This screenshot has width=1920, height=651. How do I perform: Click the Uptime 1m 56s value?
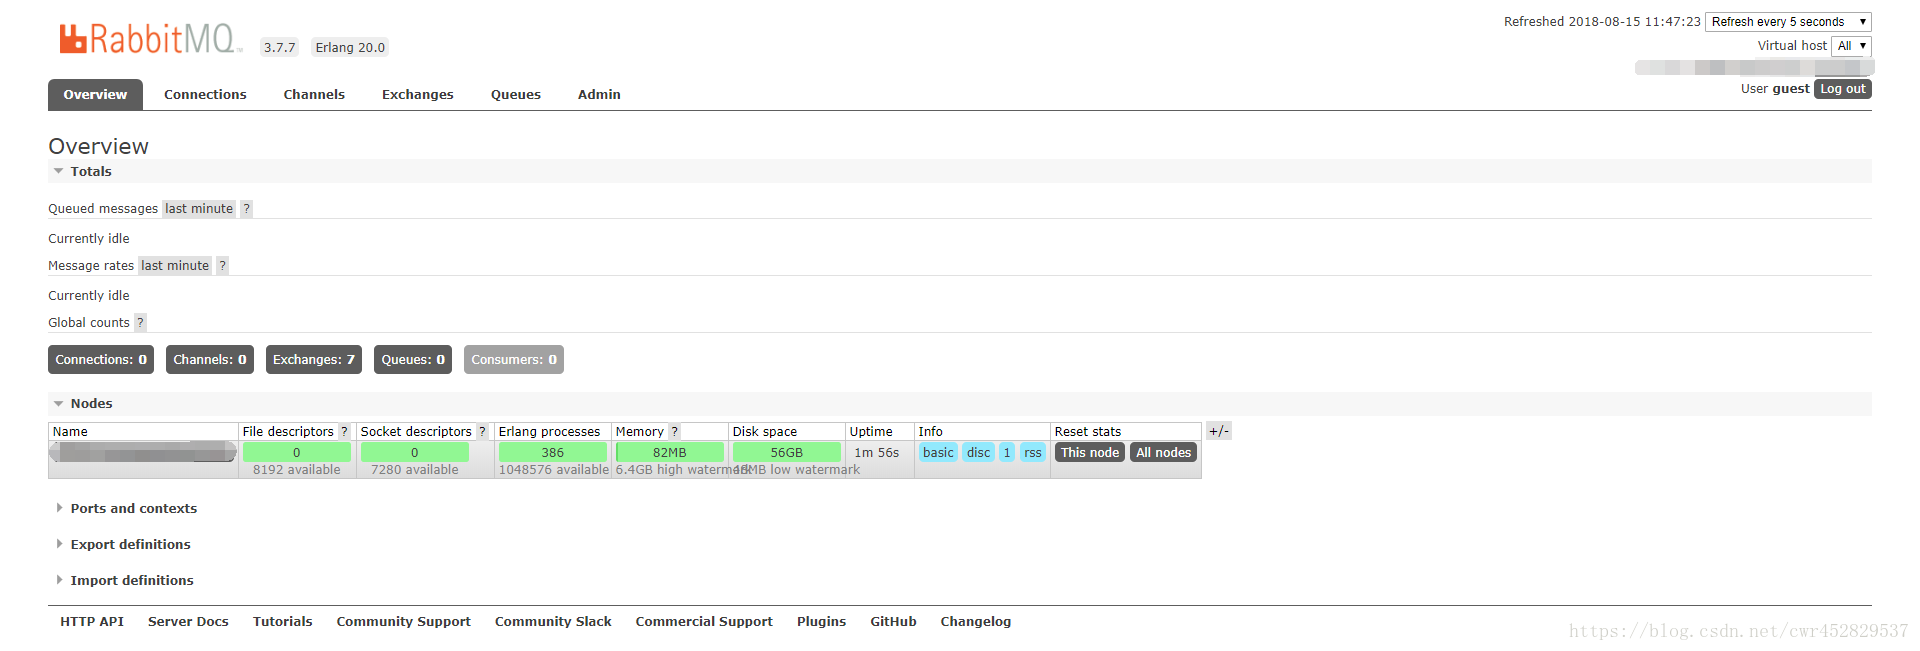coord(877,453)
